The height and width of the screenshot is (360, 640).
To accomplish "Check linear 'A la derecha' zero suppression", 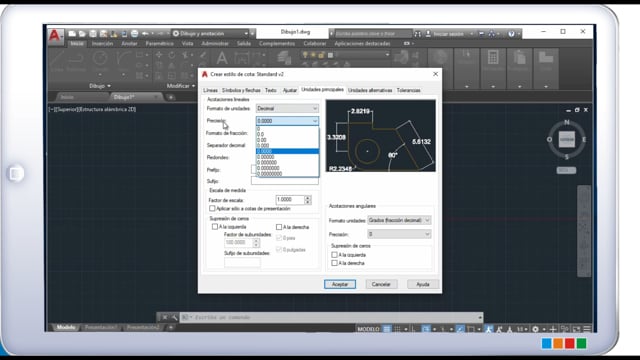I will coord(279,227).
